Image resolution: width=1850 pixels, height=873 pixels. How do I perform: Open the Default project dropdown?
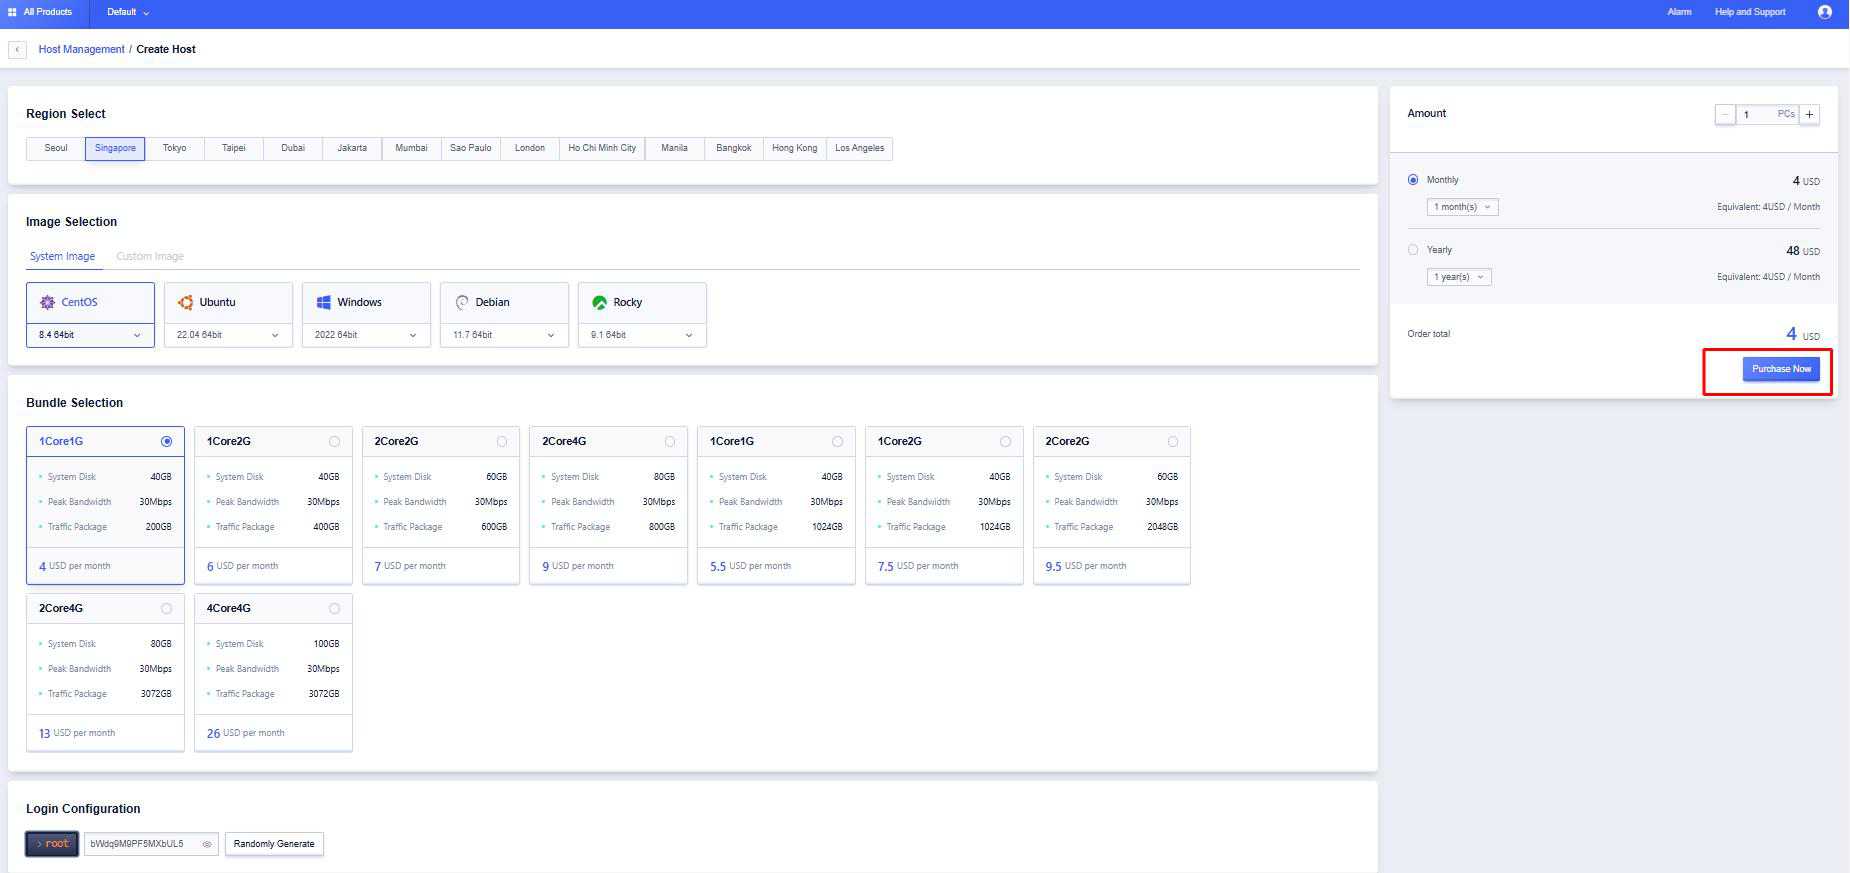tap(128, 12)
